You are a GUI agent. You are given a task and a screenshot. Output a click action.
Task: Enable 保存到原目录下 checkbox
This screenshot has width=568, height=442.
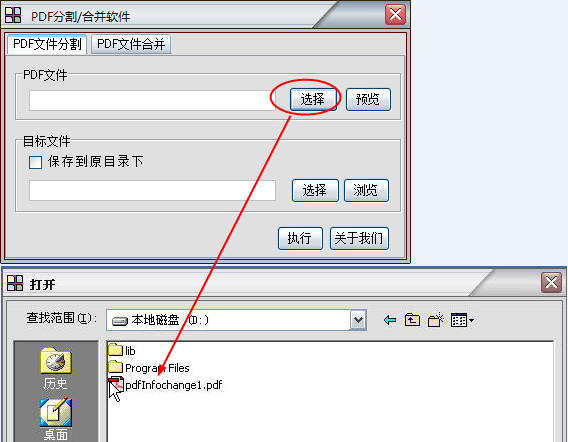[36, 162]
